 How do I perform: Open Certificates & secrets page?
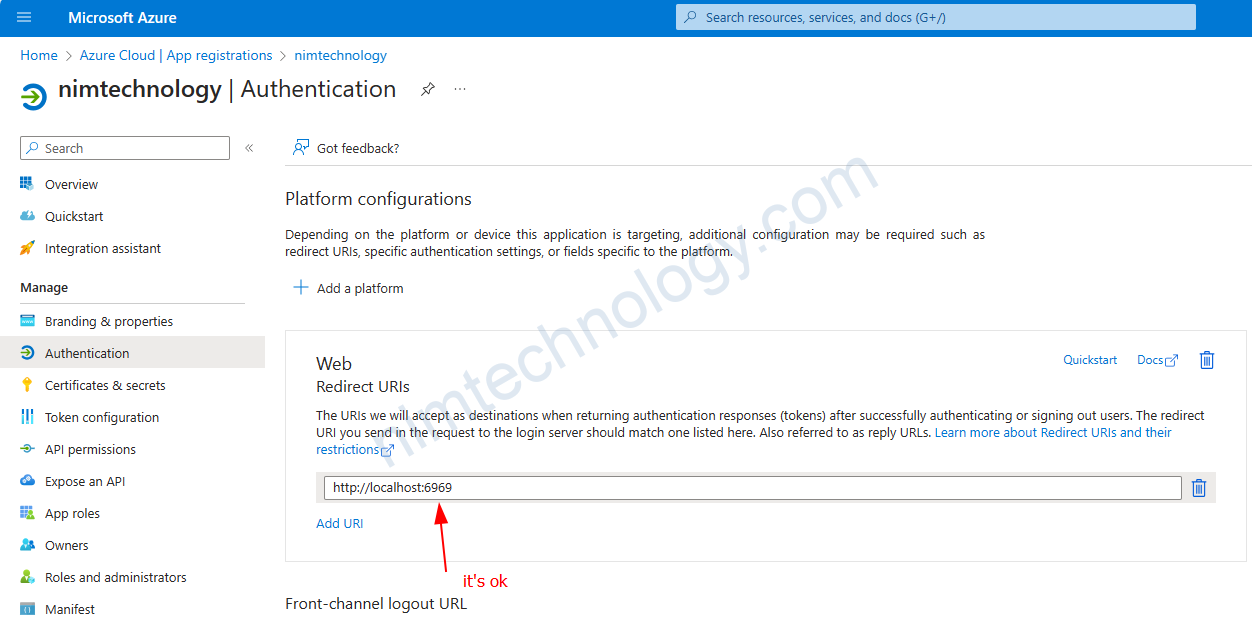click(105, 385)
